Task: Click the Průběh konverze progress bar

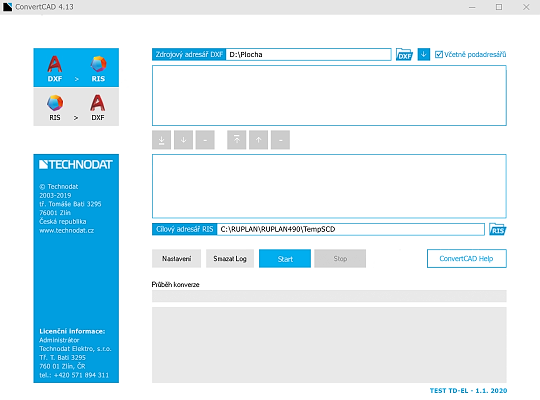Action: click(329, 296)
